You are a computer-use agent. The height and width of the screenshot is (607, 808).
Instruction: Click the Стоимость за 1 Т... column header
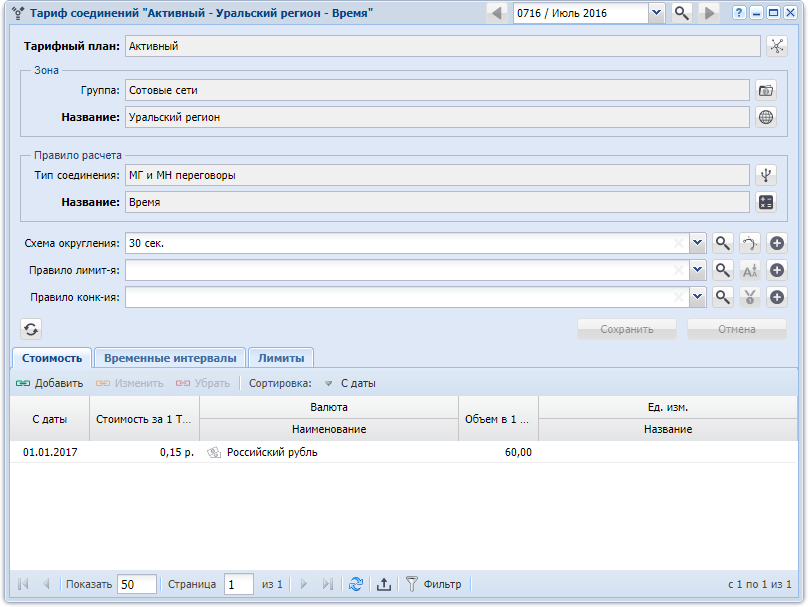pyautogui.click(x=144, y=419)
